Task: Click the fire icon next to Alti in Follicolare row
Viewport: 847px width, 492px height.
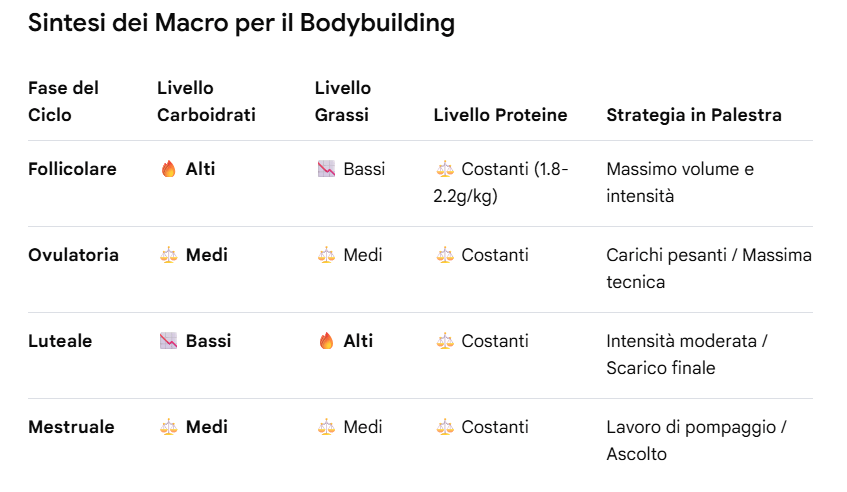Action: (169, 169)
